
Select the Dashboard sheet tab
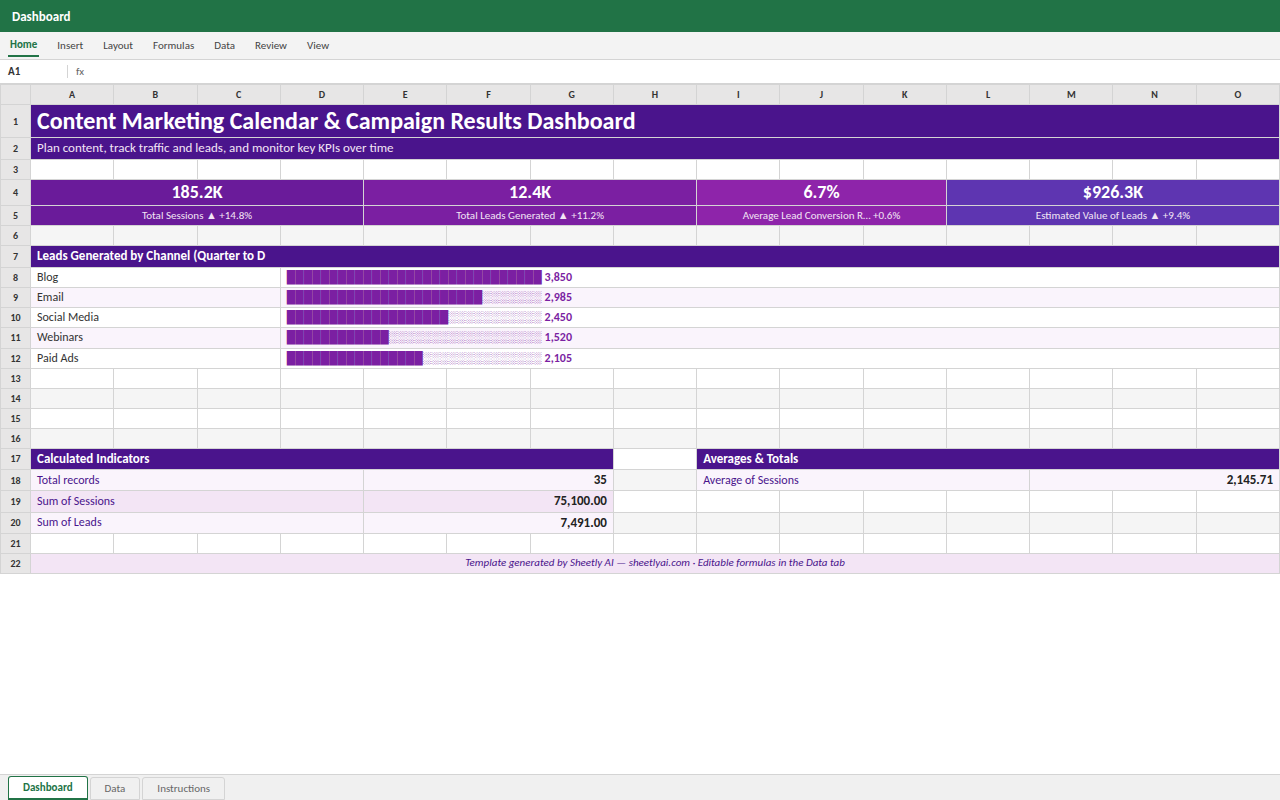(x=48, y=787)
